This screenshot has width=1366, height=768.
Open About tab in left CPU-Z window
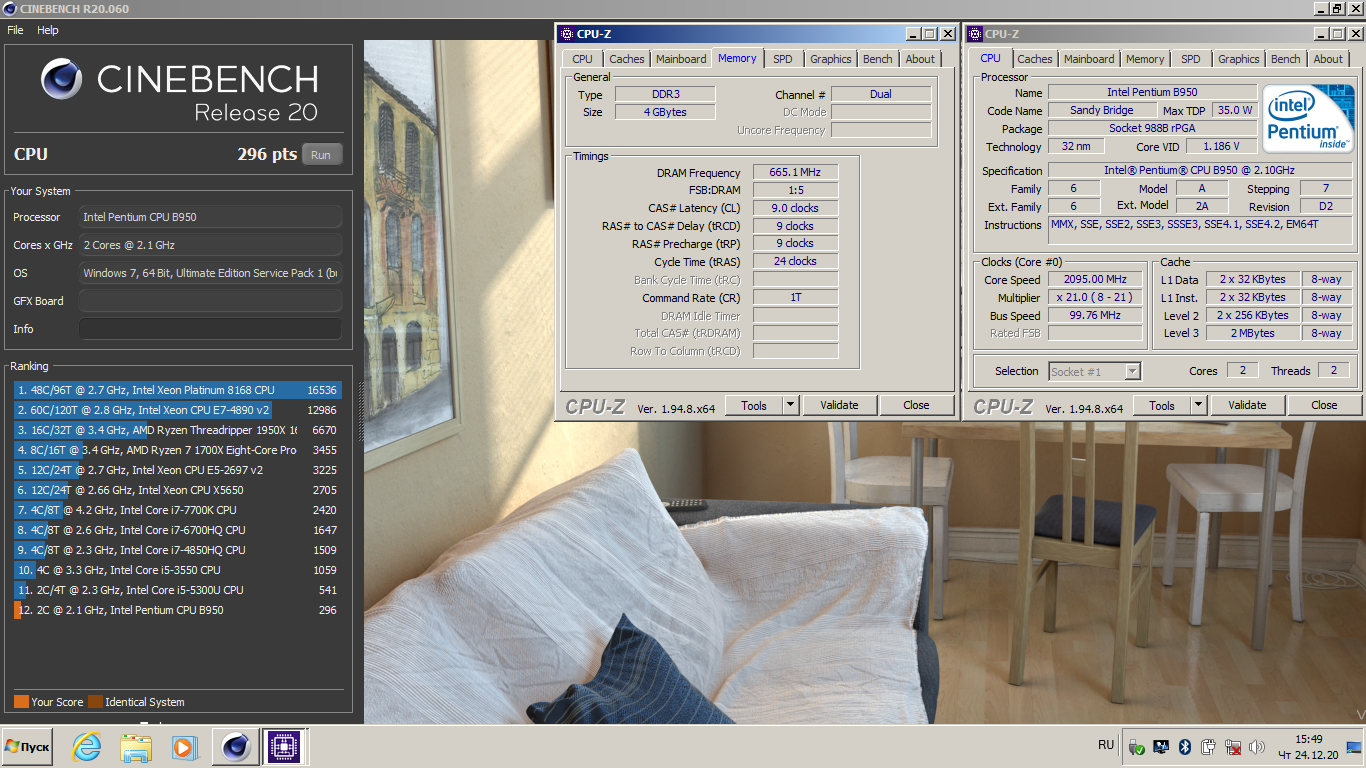[x=920, y=59]
